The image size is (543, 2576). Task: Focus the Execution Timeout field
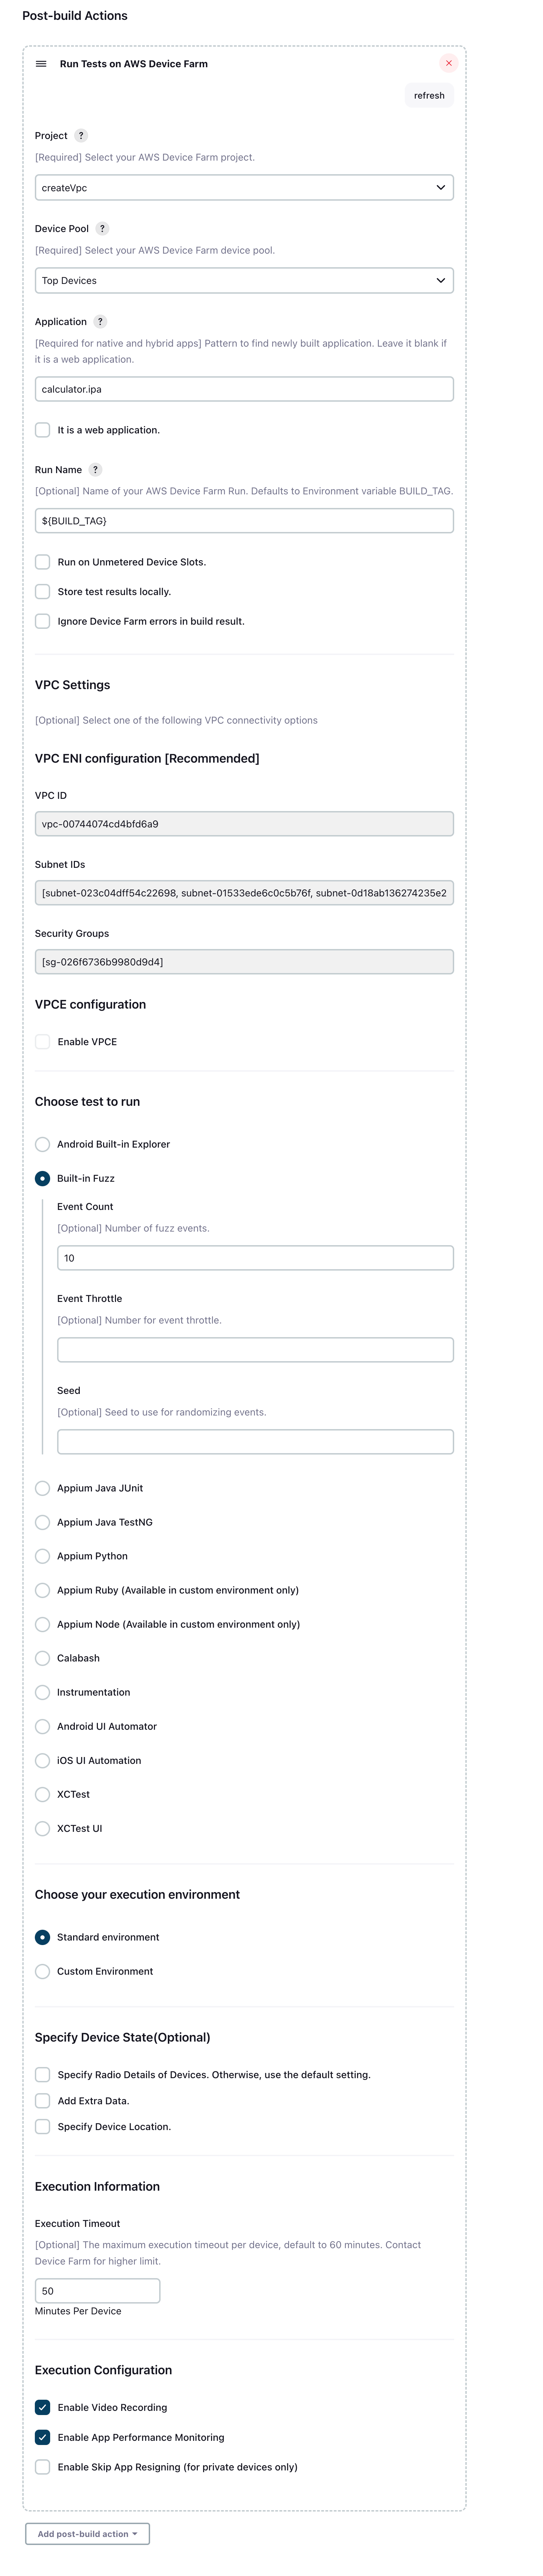(98, 2291)
